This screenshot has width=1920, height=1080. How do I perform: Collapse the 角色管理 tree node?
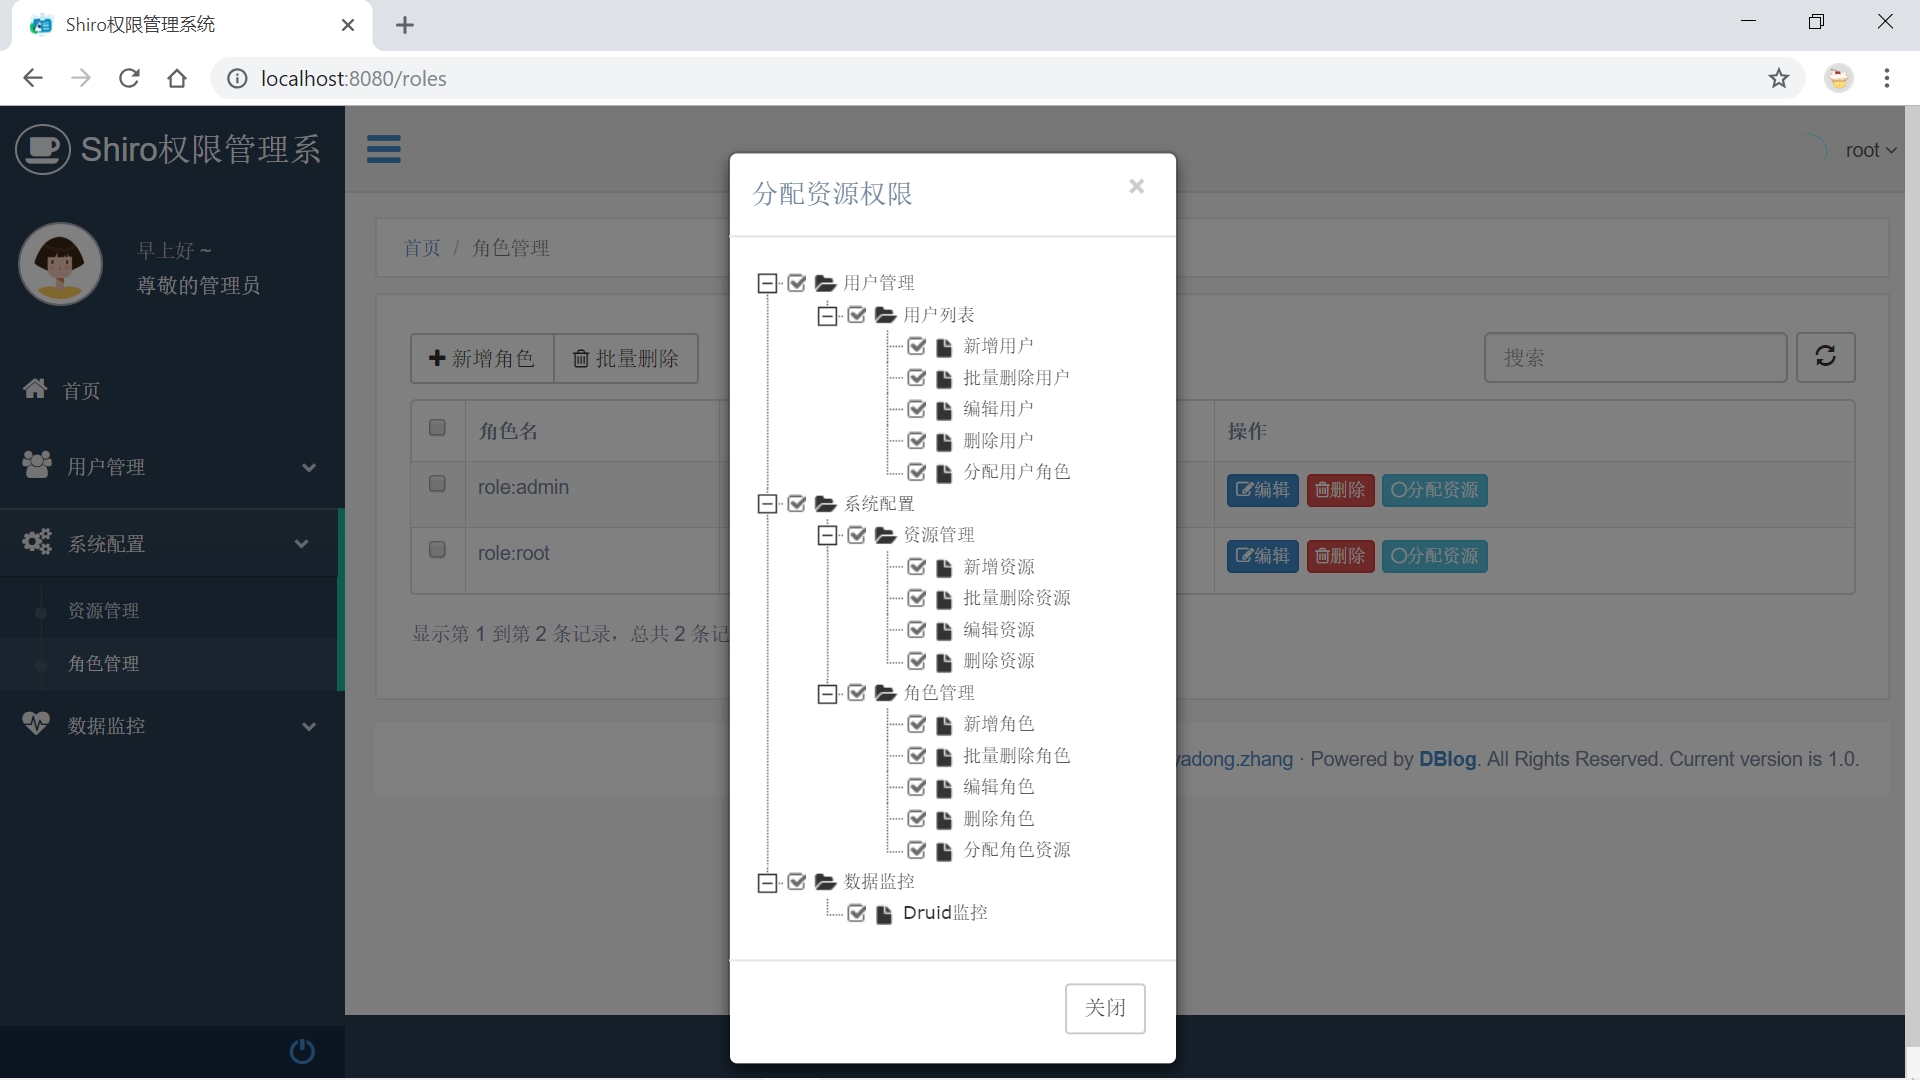[827, 694]
